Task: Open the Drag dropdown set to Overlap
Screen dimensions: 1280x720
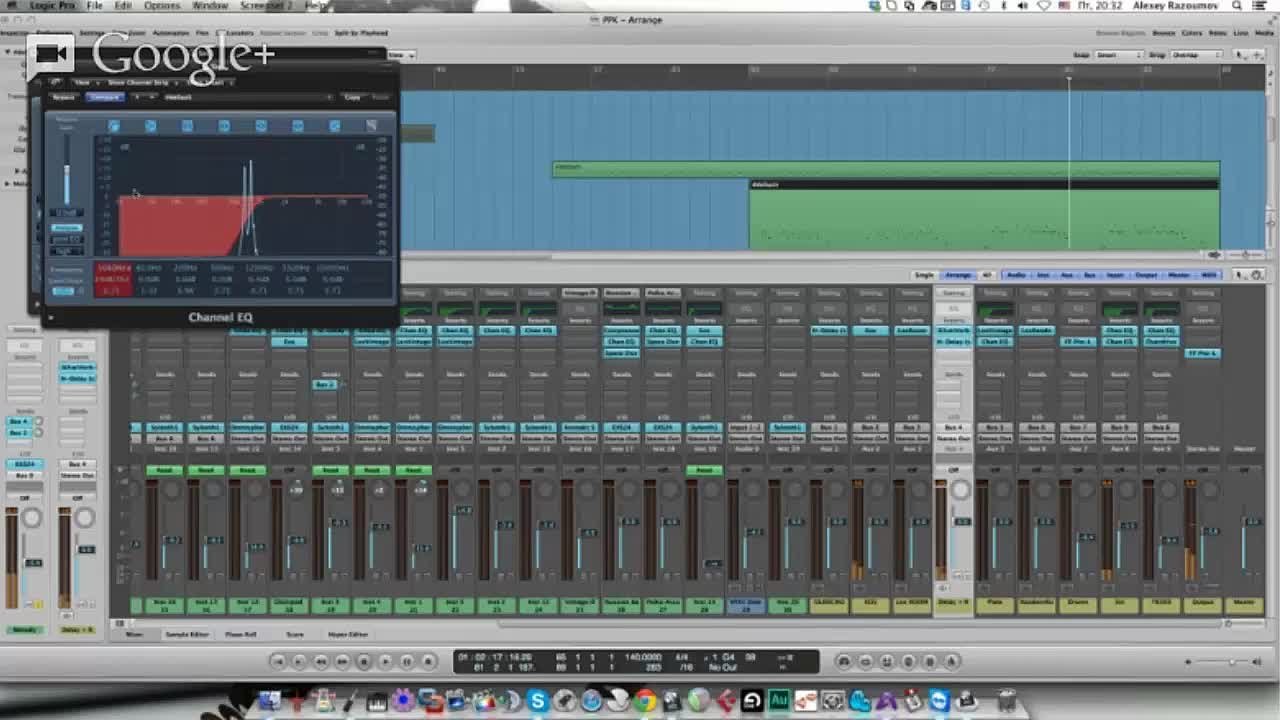Action: click(x=1195, y=55)
